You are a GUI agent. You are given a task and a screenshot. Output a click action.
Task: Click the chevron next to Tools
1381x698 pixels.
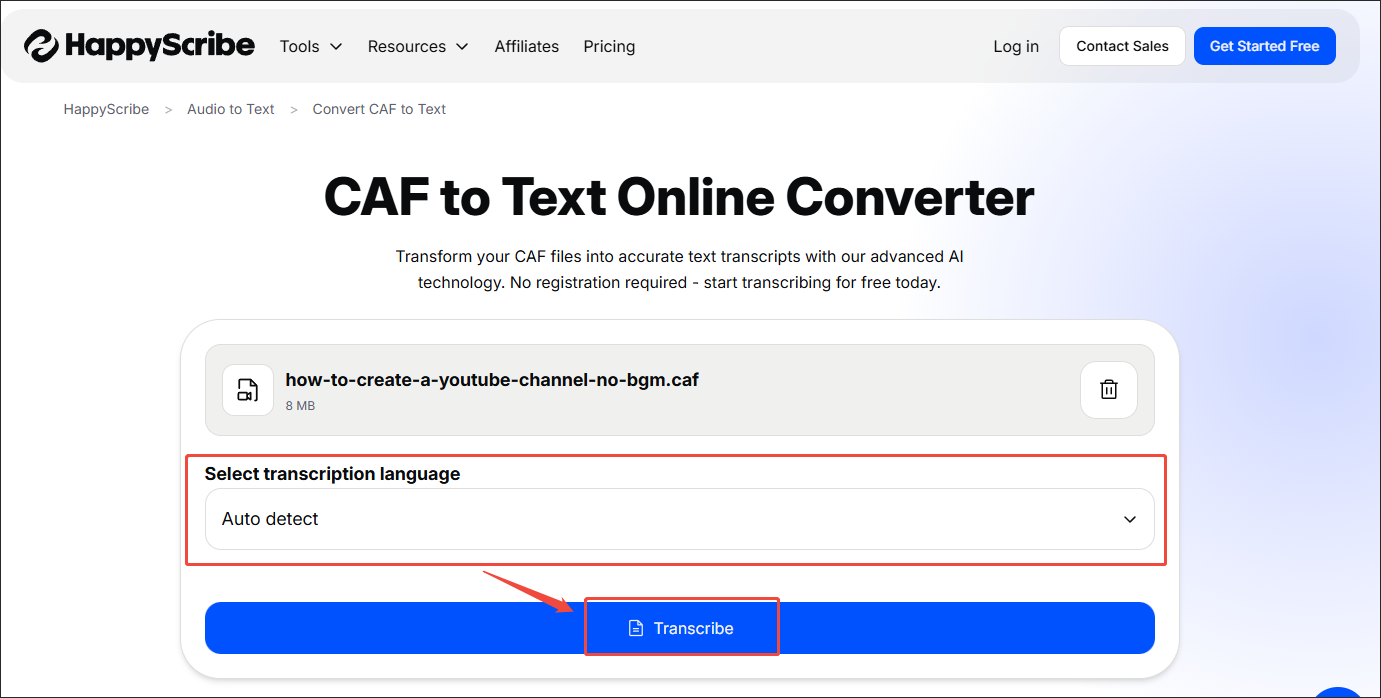337,46
